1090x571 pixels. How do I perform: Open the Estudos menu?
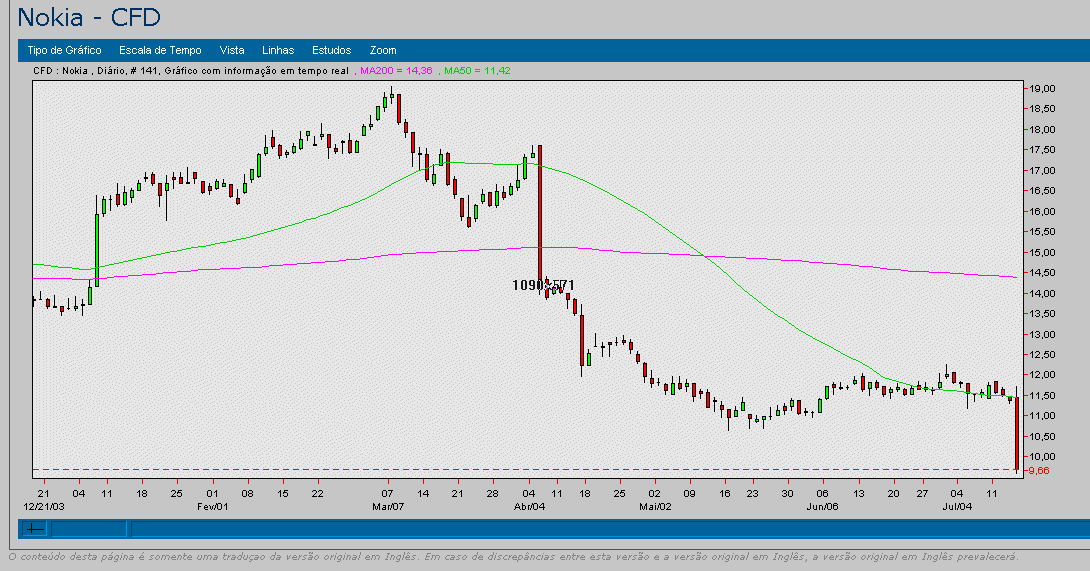pos(332,50)
